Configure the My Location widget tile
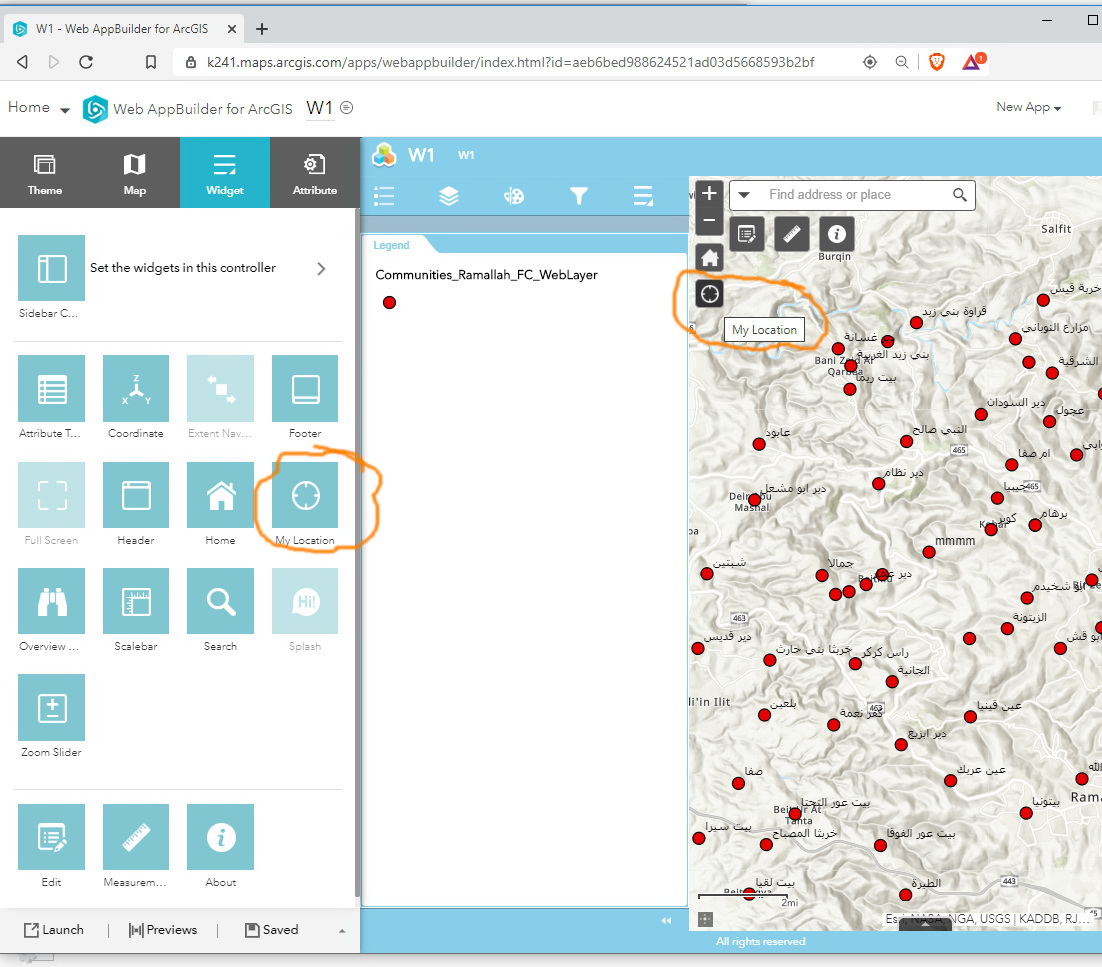This screenshot has height=967, width=1102. [x=304, y=495]
